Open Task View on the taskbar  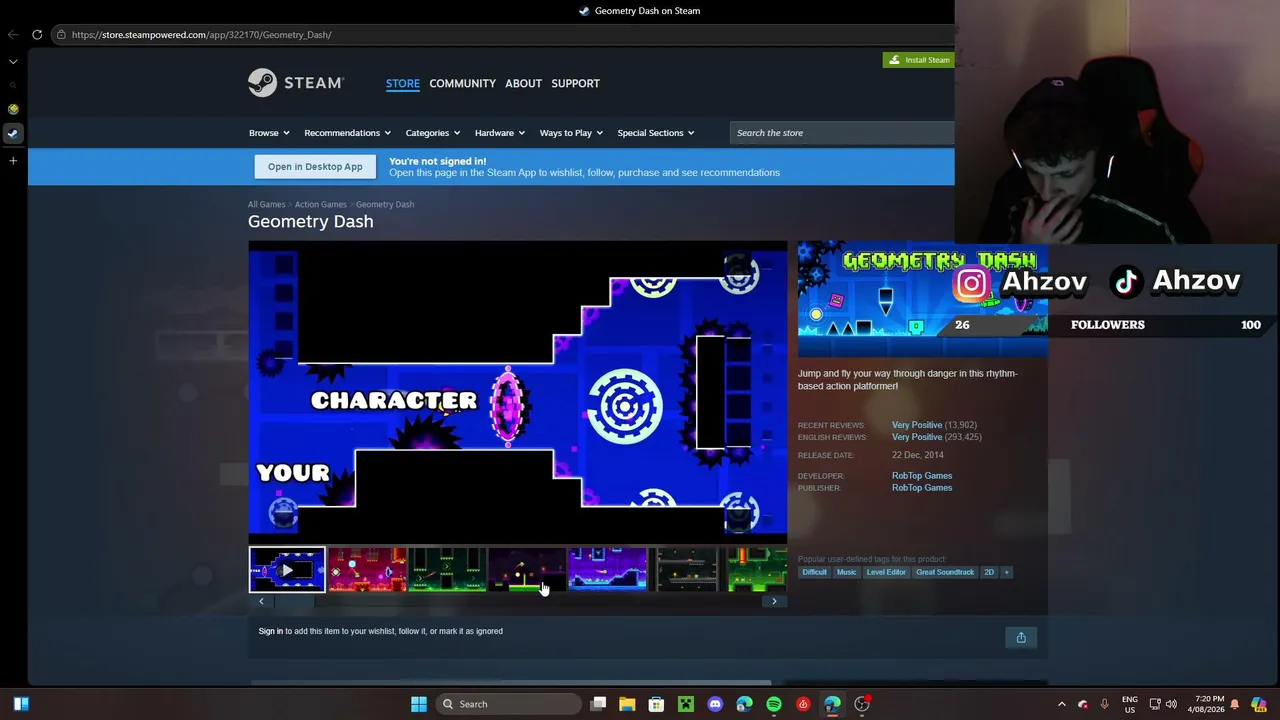point(598,704)
